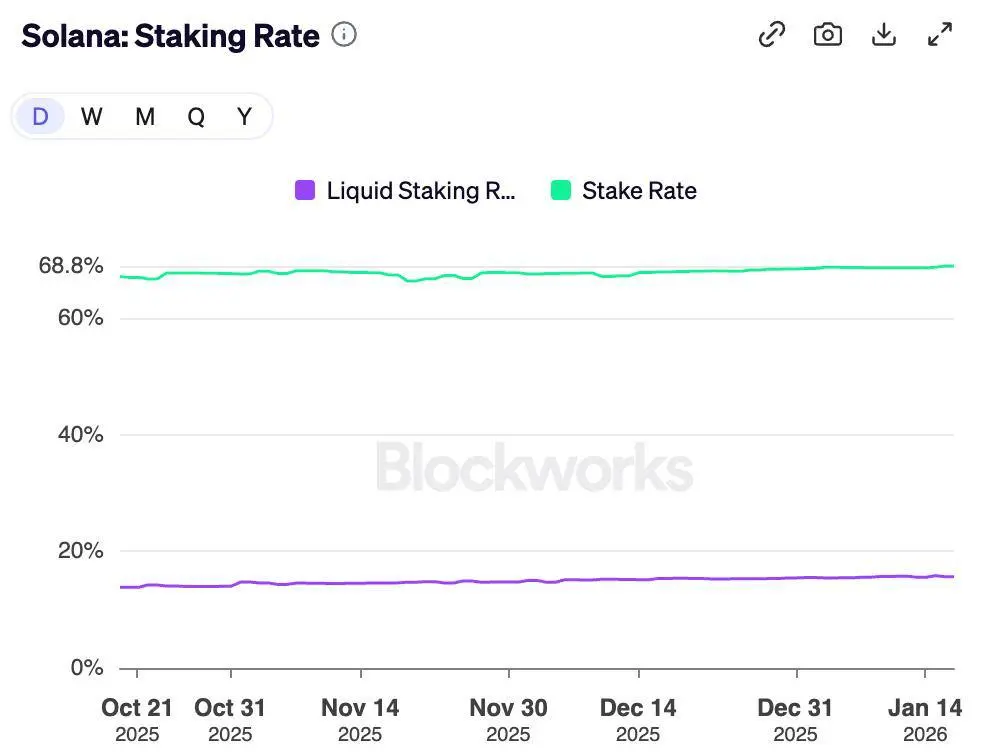Viewport: 982px width, 754px height.
Task: Choose the Q quarterly interval
Action: 196,117
